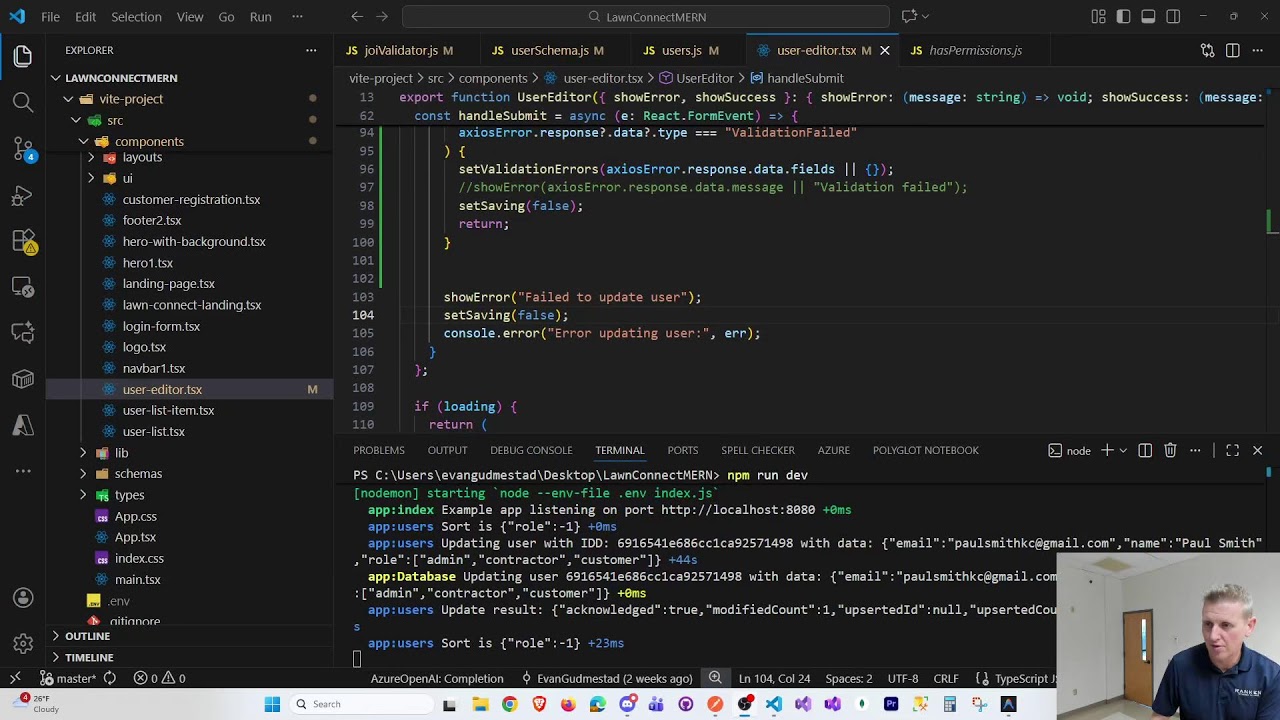This screenshot has height=720, width=1280.
Task: Click the Windows taskbar Search box
Action: 360,704
